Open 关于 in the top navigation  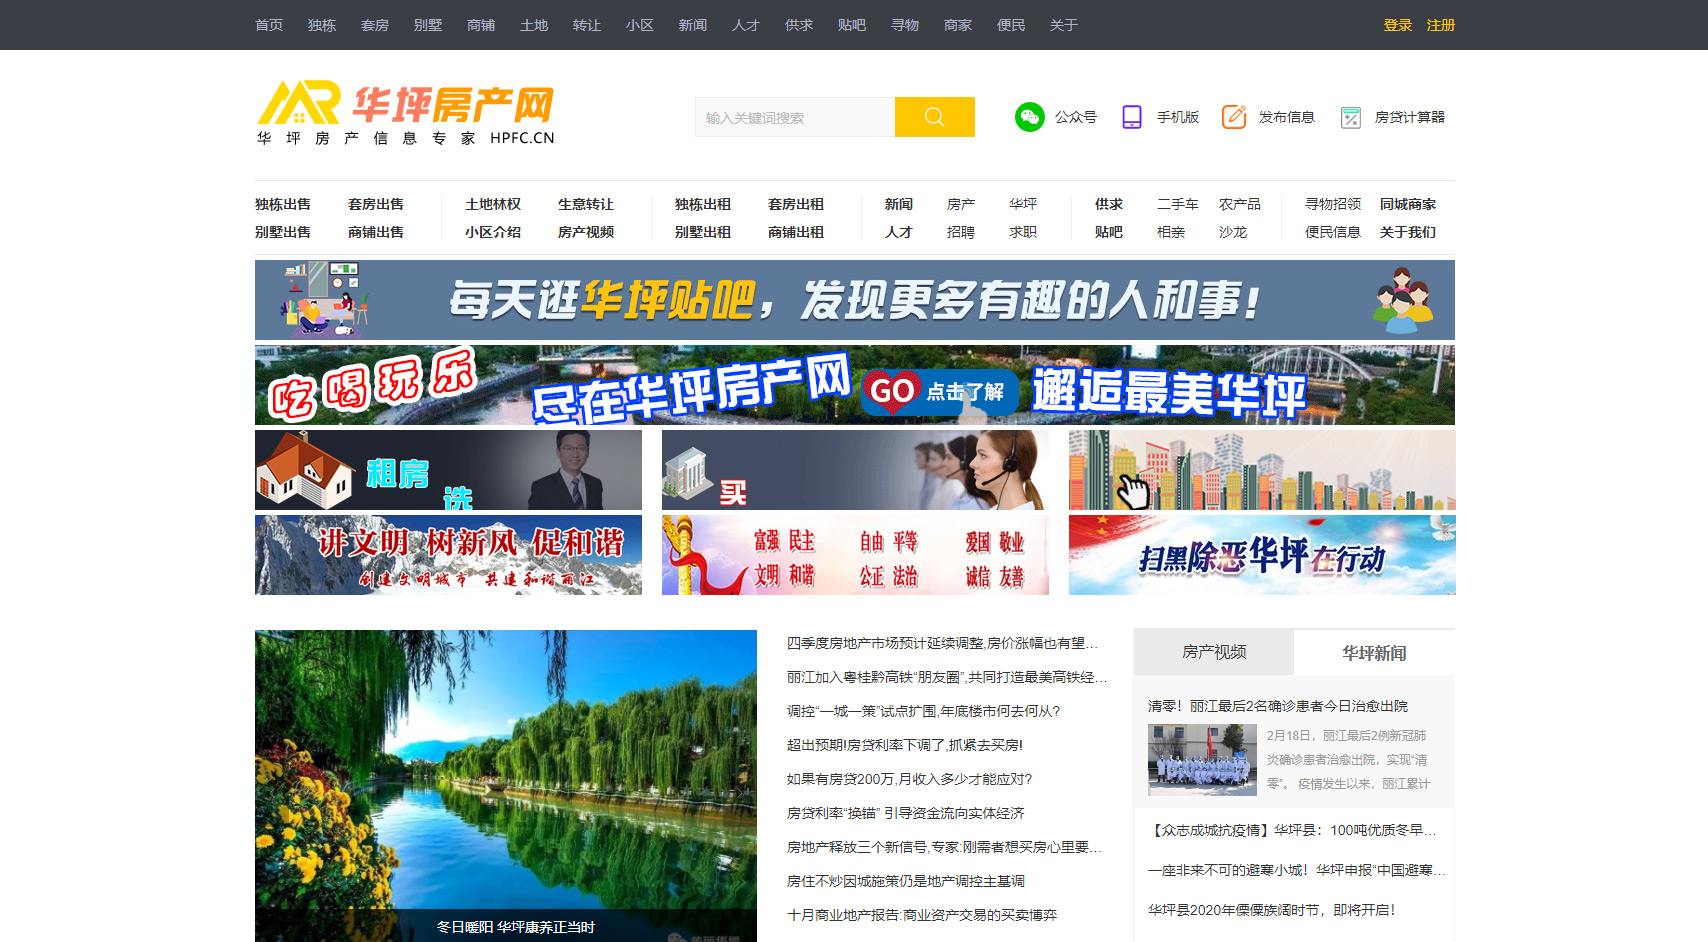coord(1064,25)
